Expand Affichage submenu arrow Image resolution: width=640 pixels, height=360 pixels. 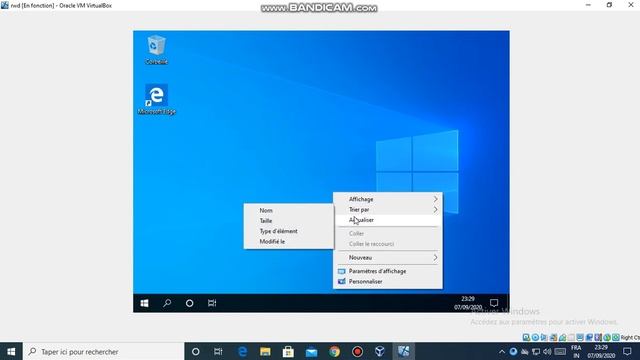coord(436,199)
